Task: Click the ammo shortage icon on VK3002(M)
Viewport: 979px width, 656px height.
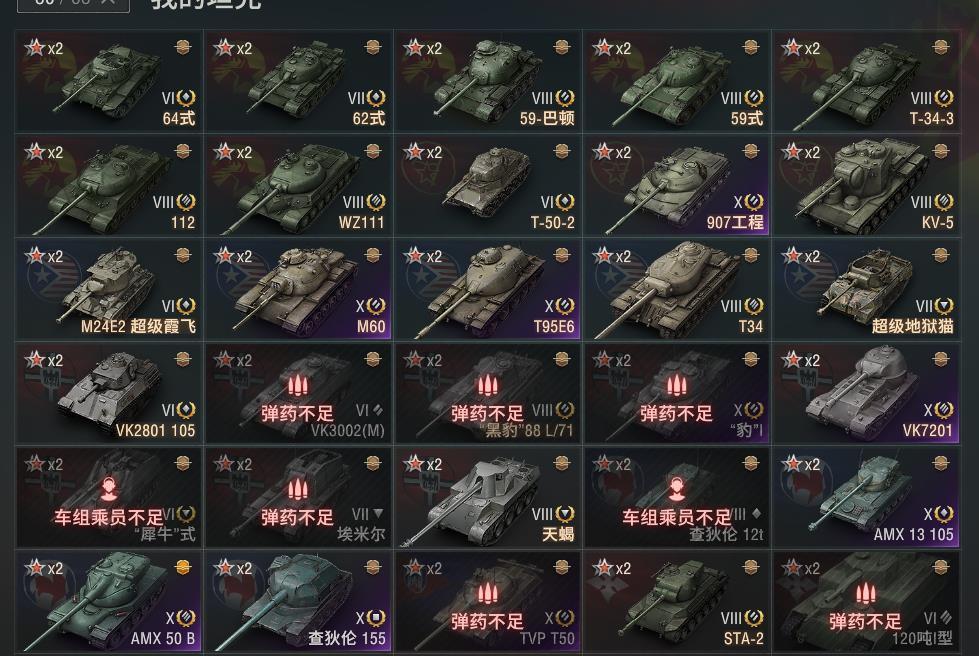Action: [x=298, y=386]
